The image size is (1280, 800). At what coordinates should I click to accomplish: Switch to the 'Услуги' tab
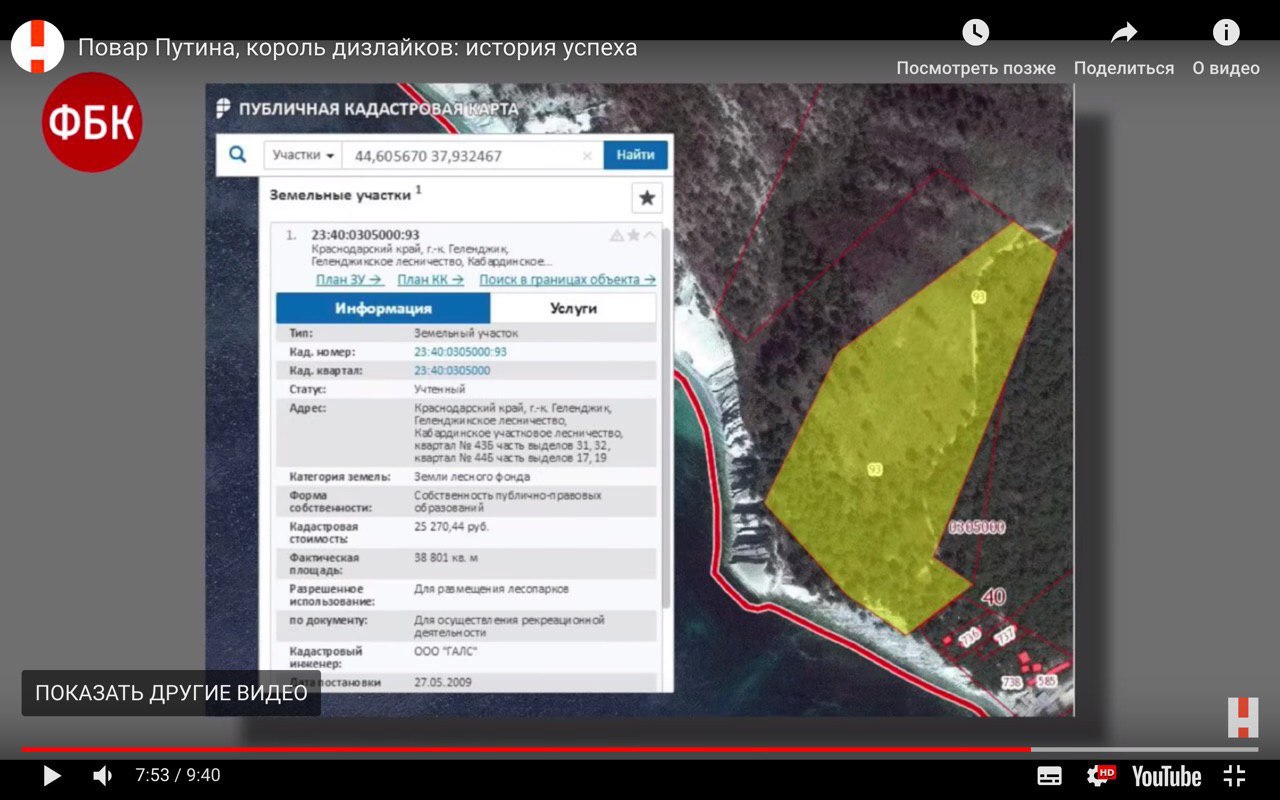click(573, 308)
